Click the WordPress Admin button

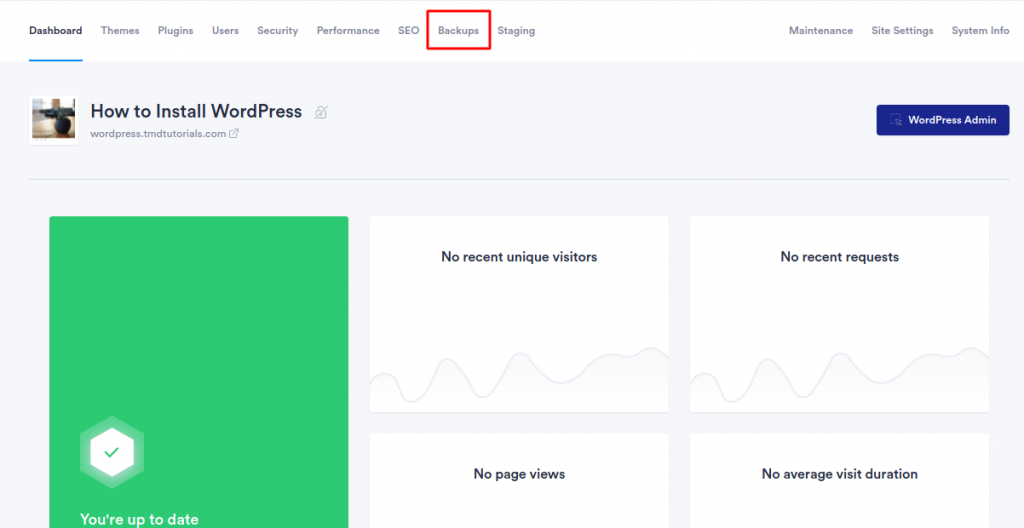942,120
